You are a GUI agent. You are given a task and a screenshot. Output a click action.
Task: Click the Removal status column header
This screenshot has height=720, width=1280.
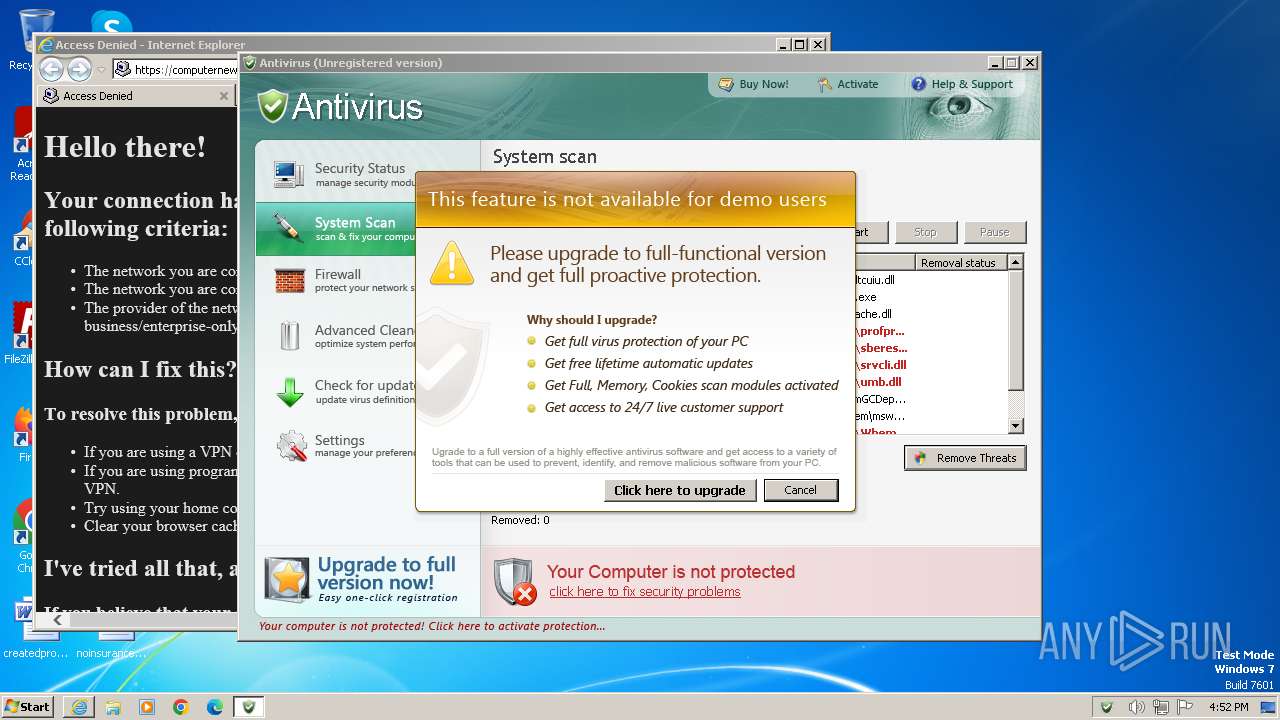(961, 263)
